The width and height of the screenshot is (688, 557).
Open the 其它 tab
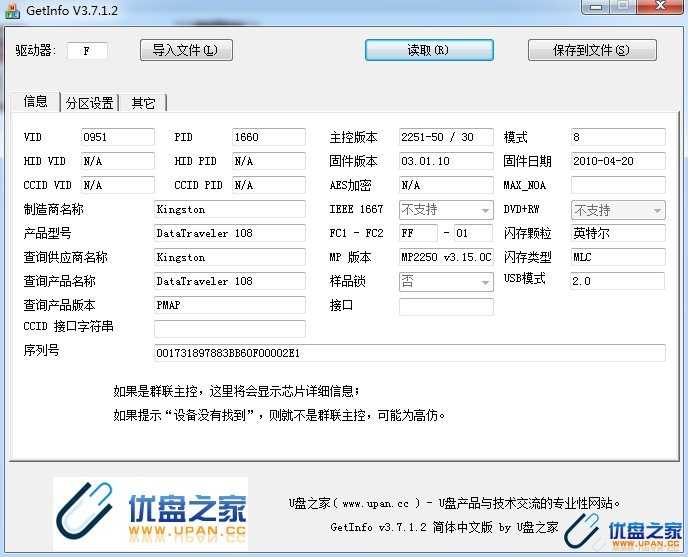[144, 103]
